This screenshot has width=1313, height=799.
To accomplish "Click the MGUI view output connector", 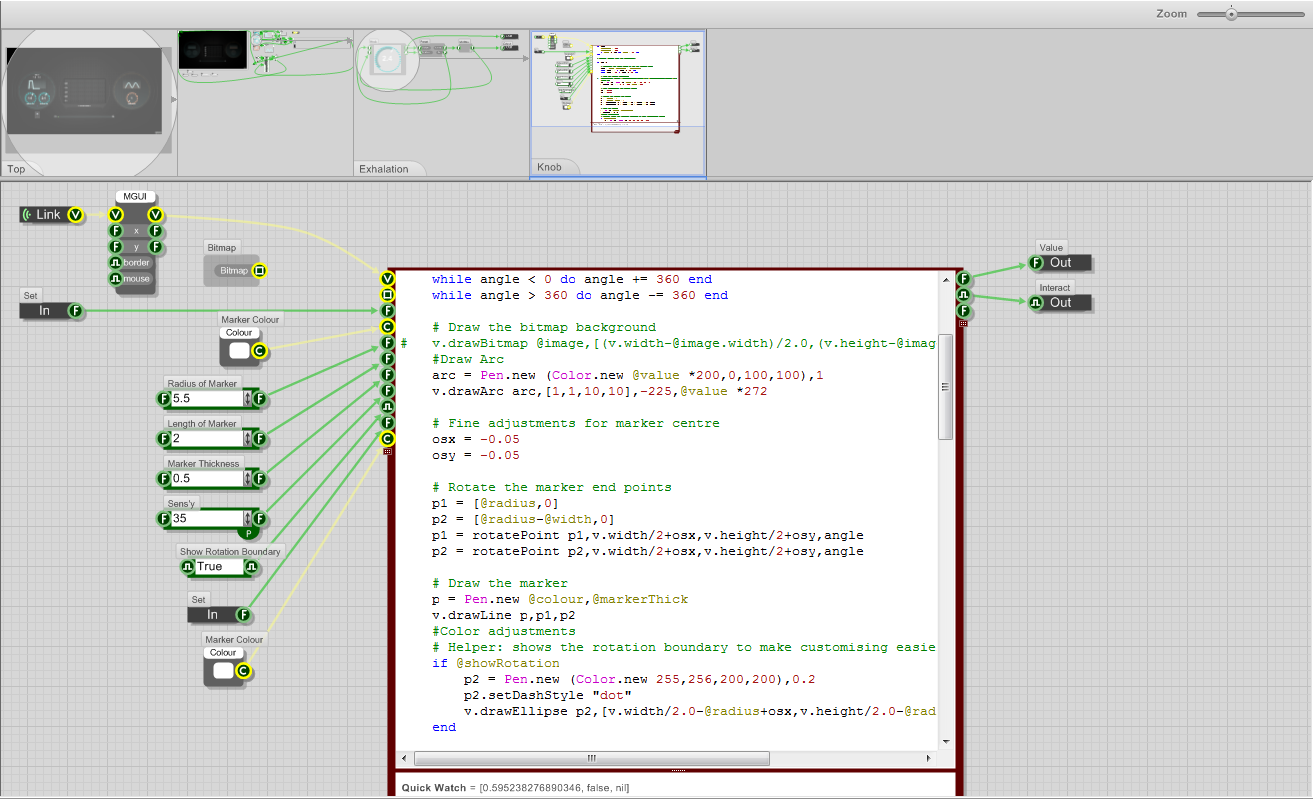I will [x=156, y=215].
